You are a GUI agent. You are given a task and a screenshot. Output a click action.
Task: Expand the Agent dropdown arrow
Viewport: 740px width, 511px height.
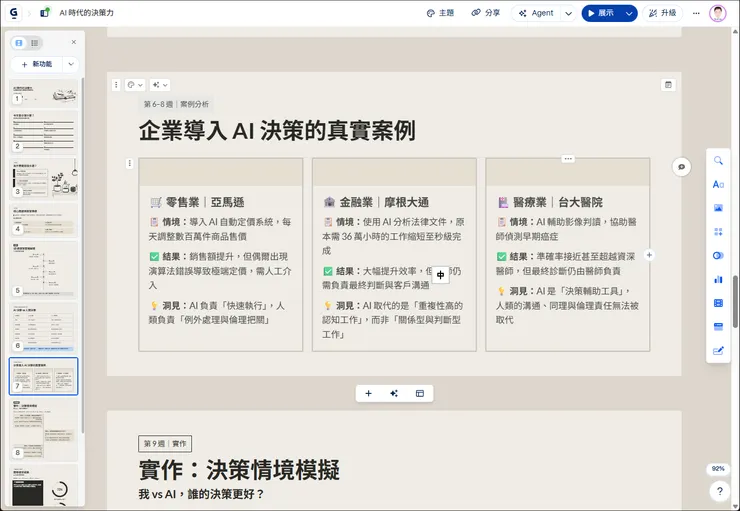568,13
